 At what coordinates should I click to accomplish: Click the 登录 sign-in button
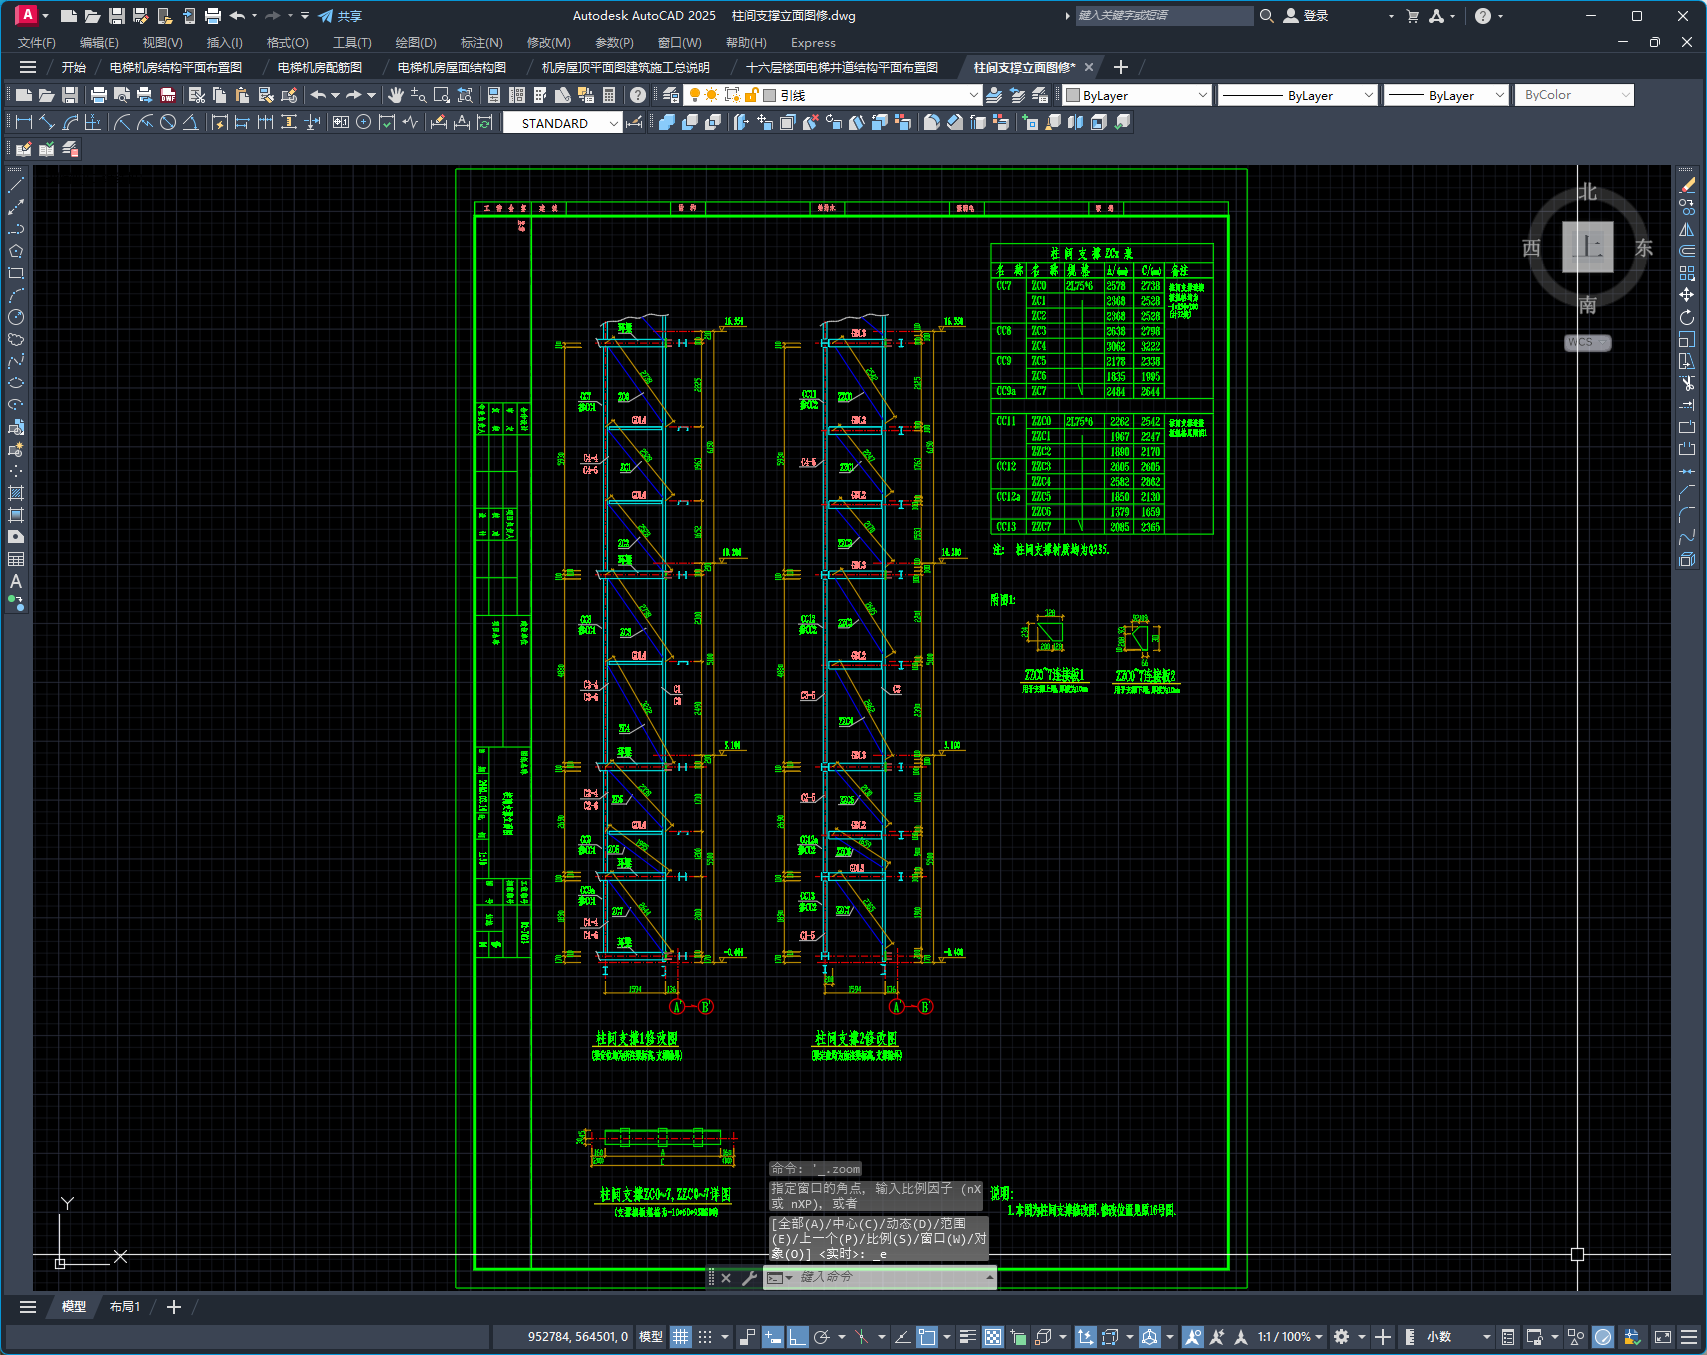tap(1306, 16)
